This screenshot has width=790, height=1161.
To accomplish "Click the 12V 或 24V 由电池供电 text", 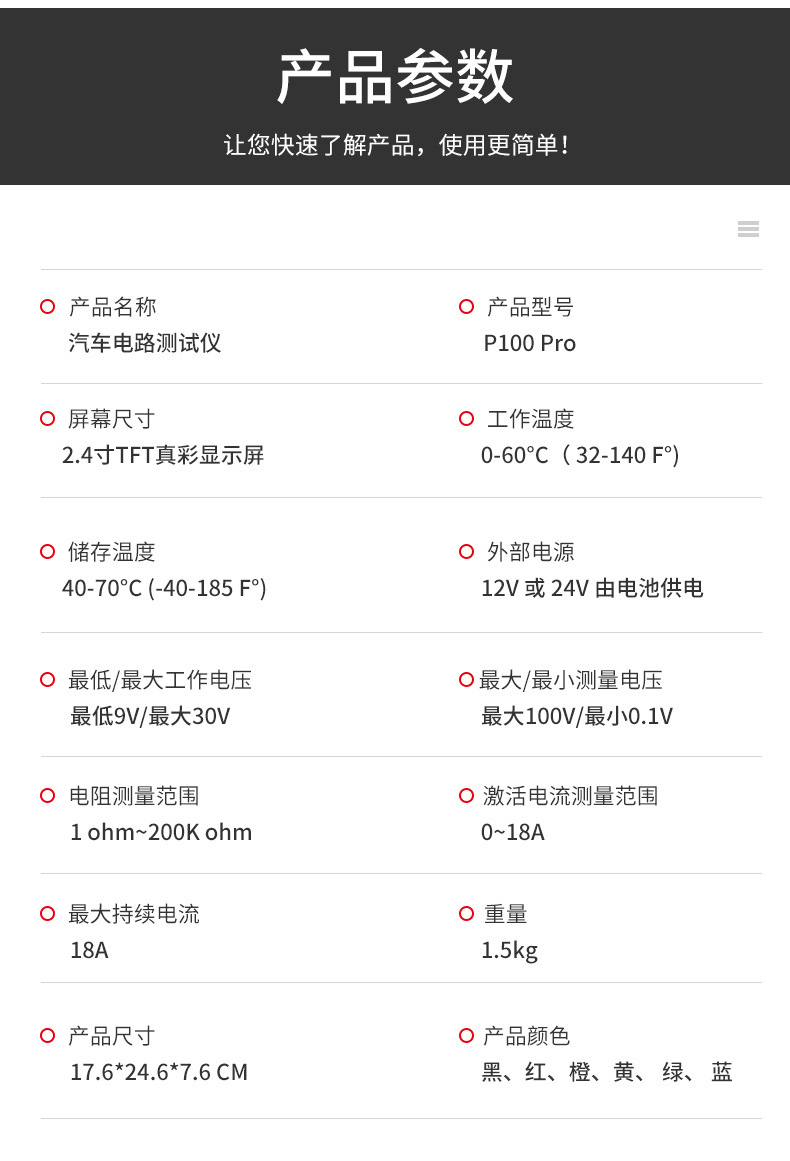I will (592, 589).
